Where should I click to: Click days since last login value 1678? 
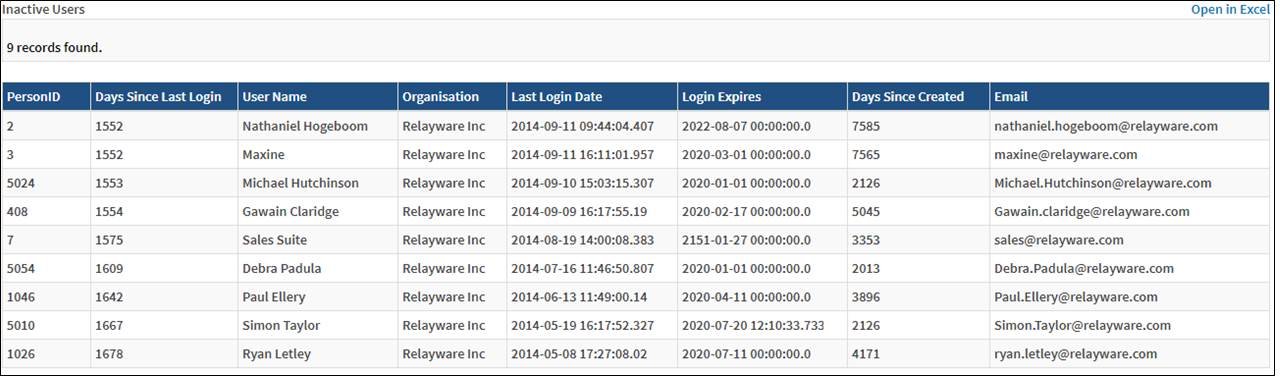click(x=109, y=354)
